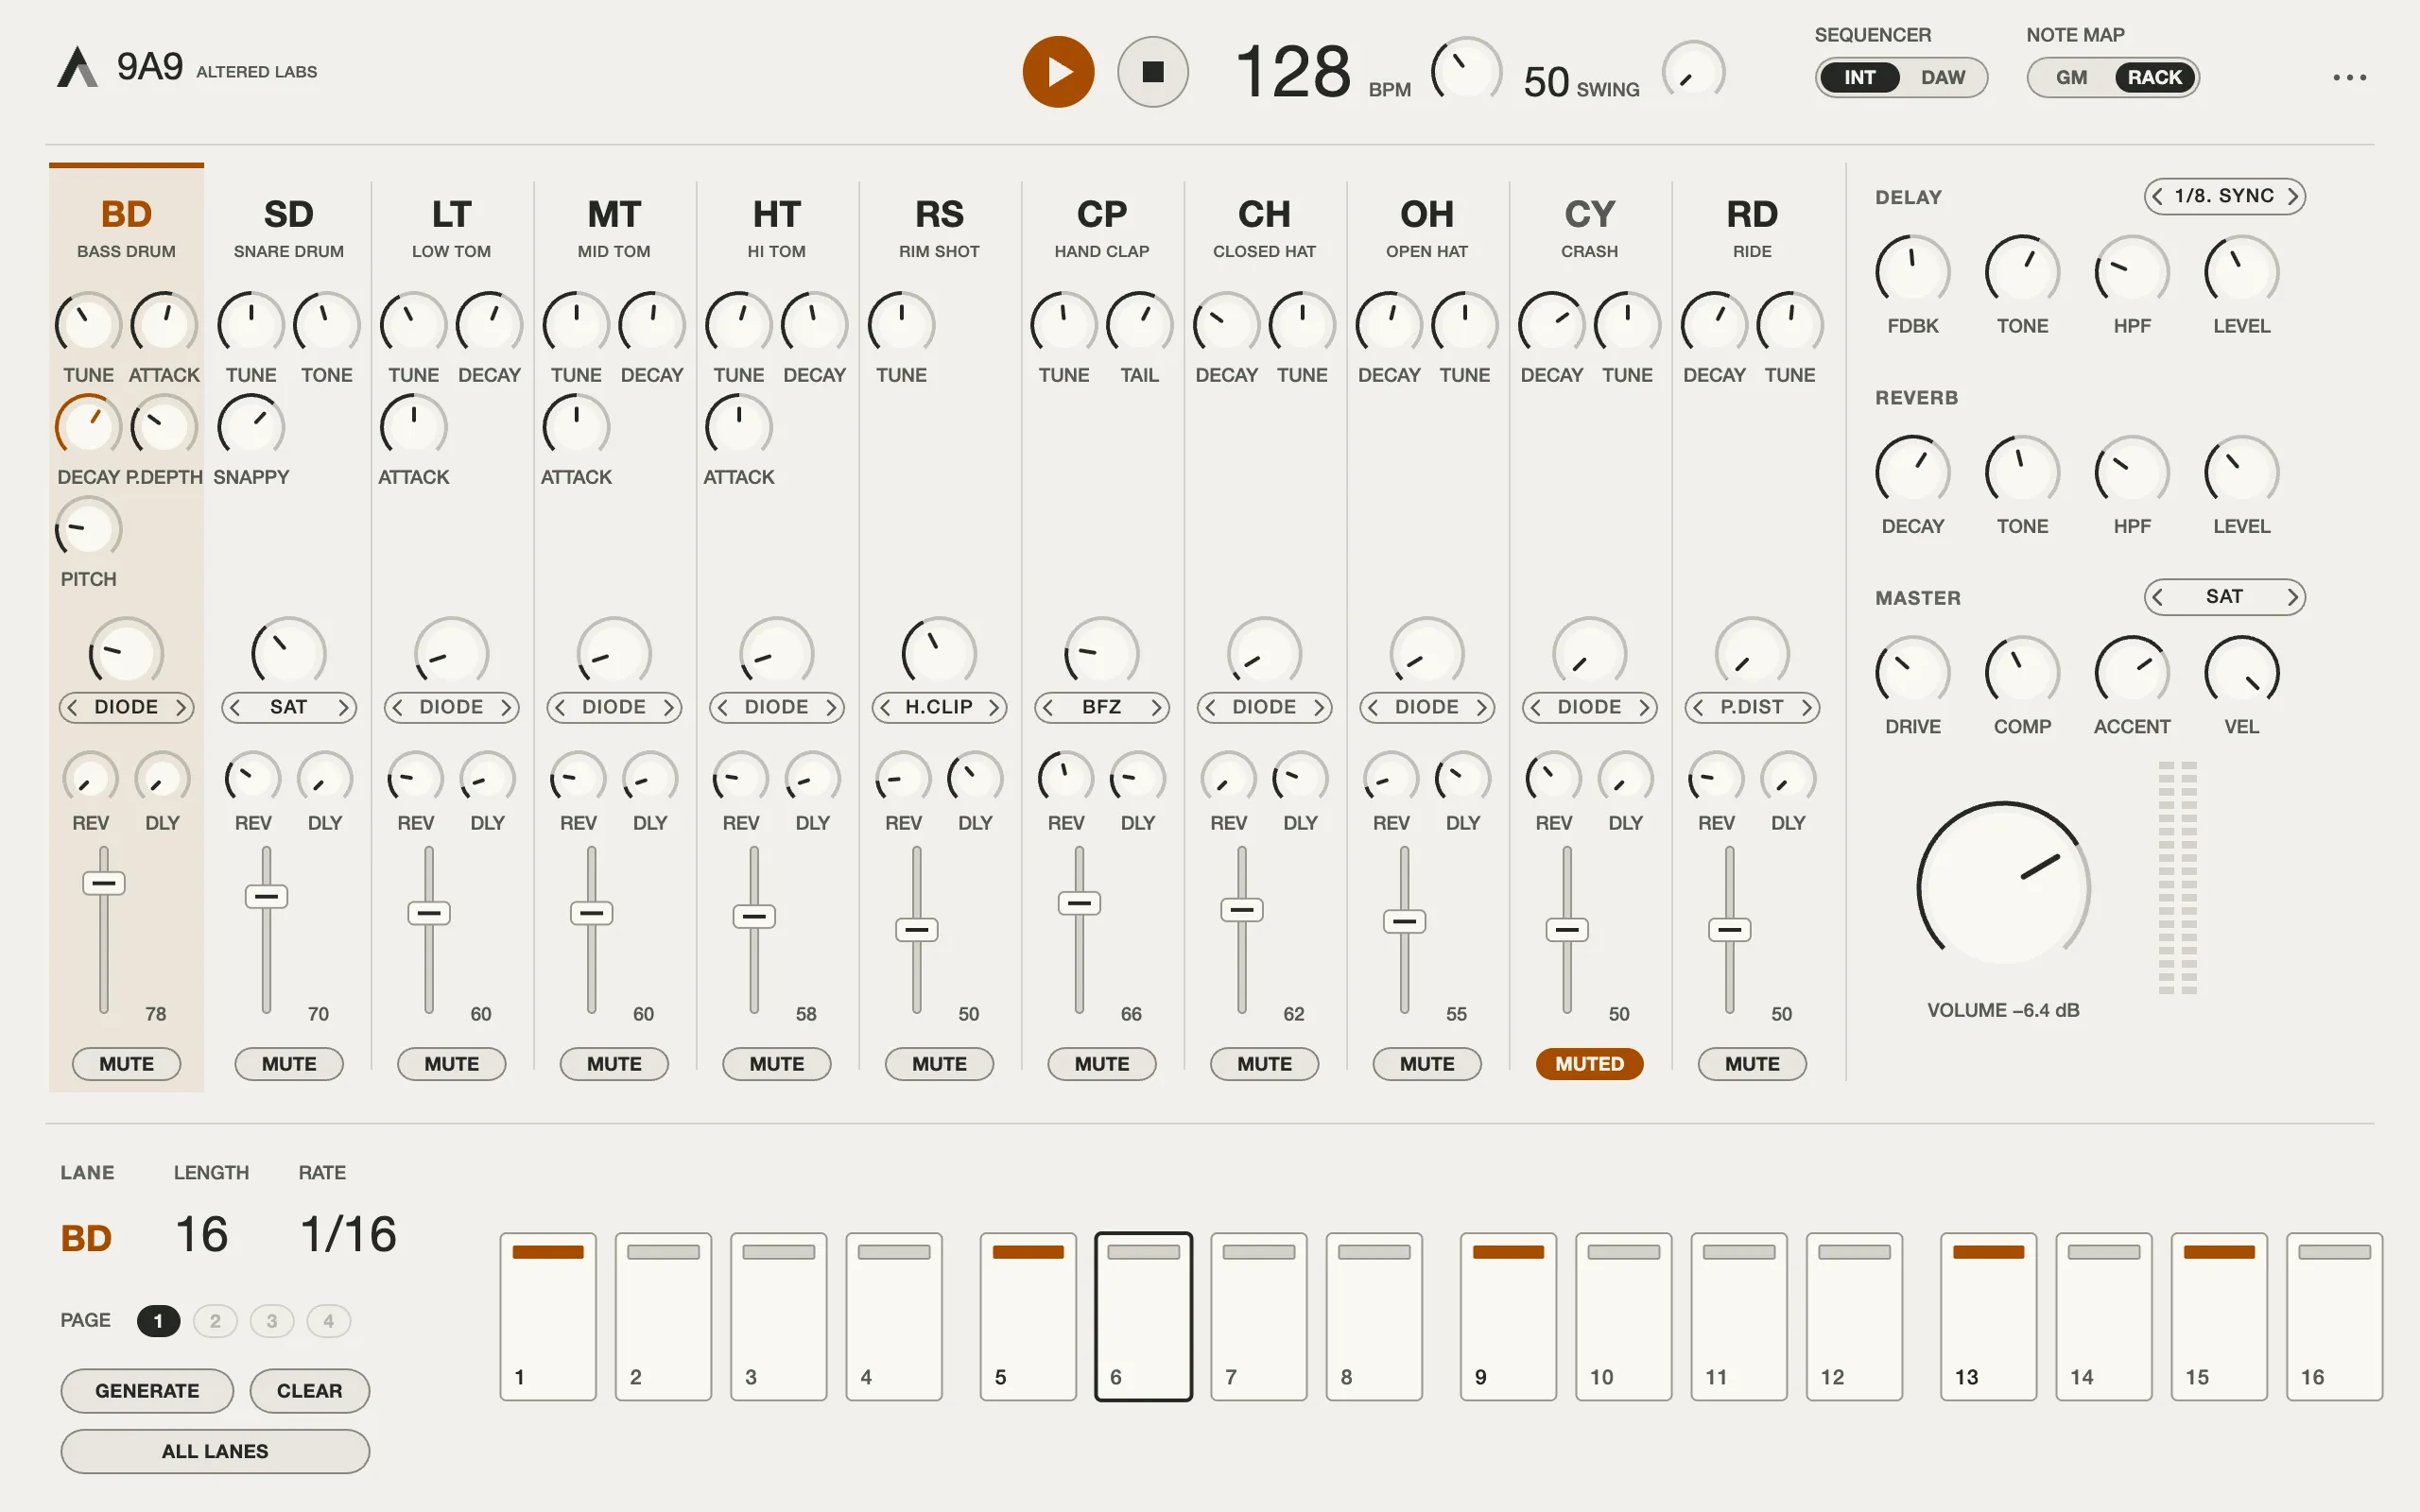Switch to pattern page 2
This screenshot has width=2420, height=1512.
coord(215,1320)
